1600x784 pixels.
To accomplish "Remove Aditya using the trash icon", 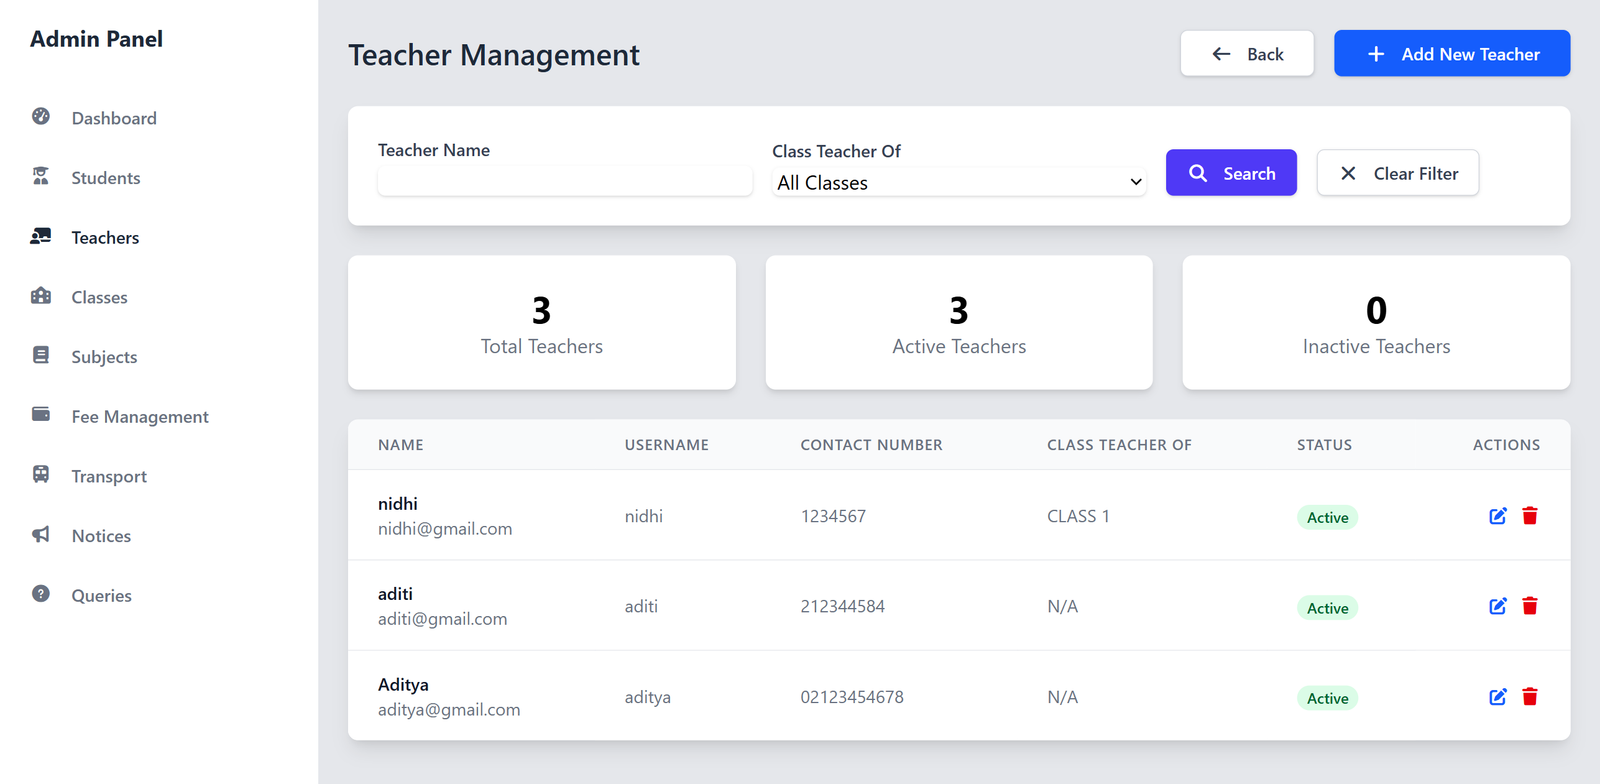I will coord(1529,697).
